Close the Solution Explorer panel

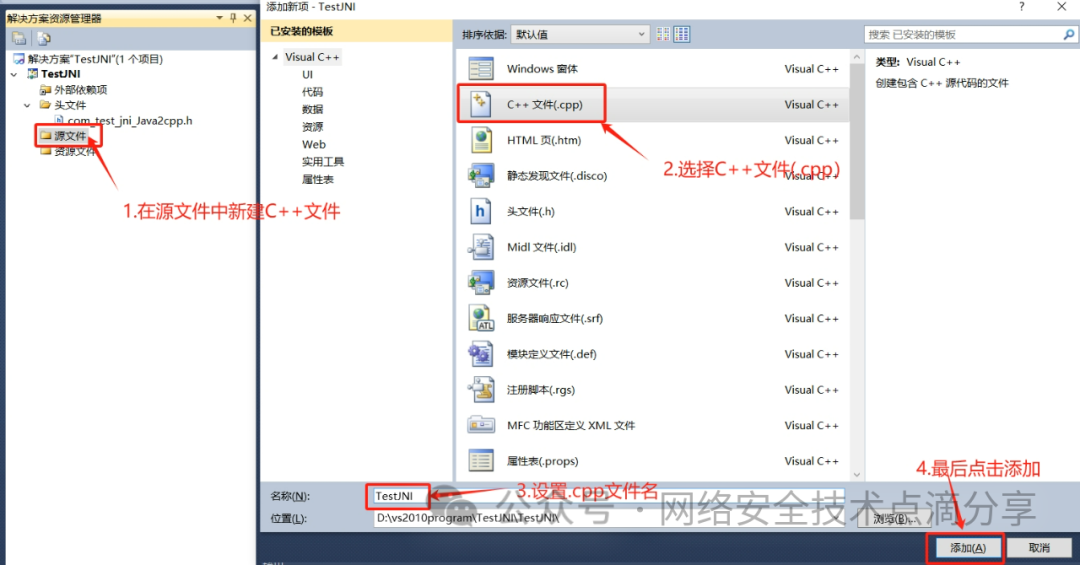coord(247,18)
